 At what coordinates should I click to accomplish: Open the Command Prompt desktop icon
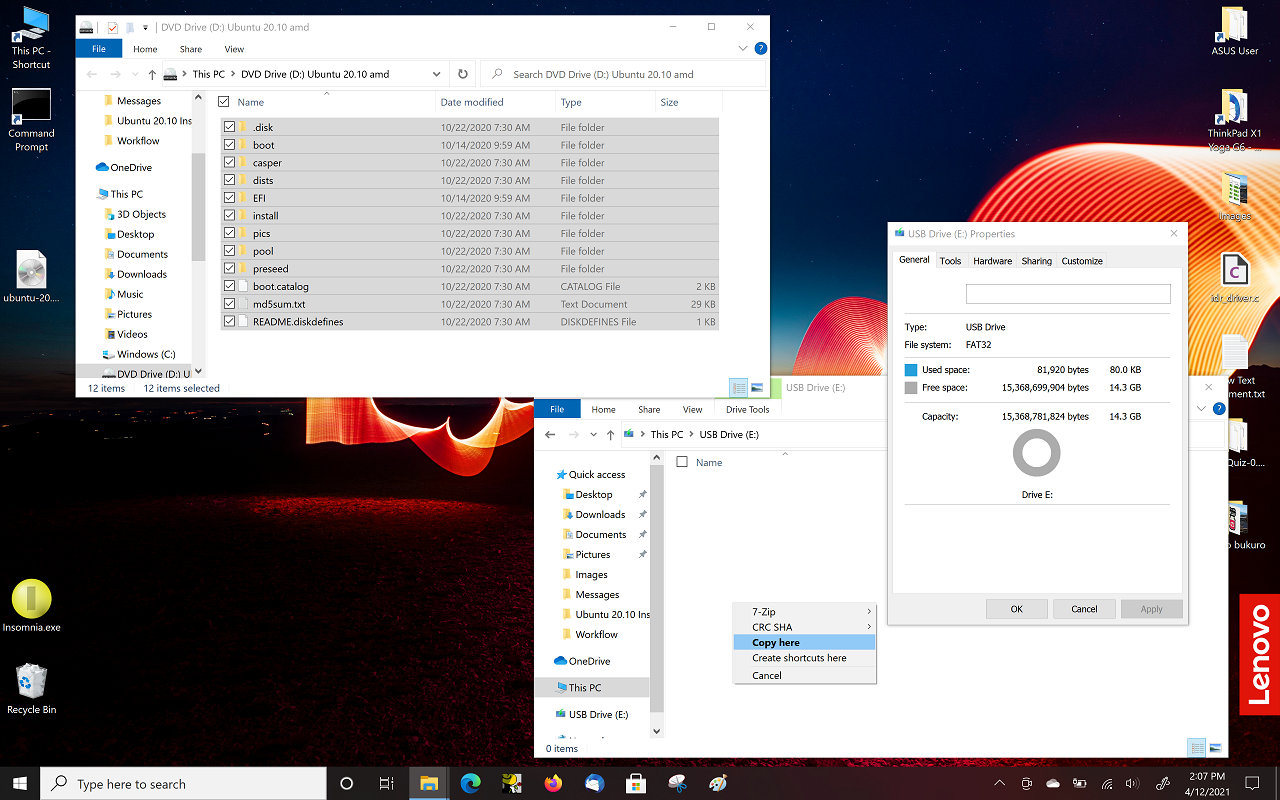coord(31,120)
